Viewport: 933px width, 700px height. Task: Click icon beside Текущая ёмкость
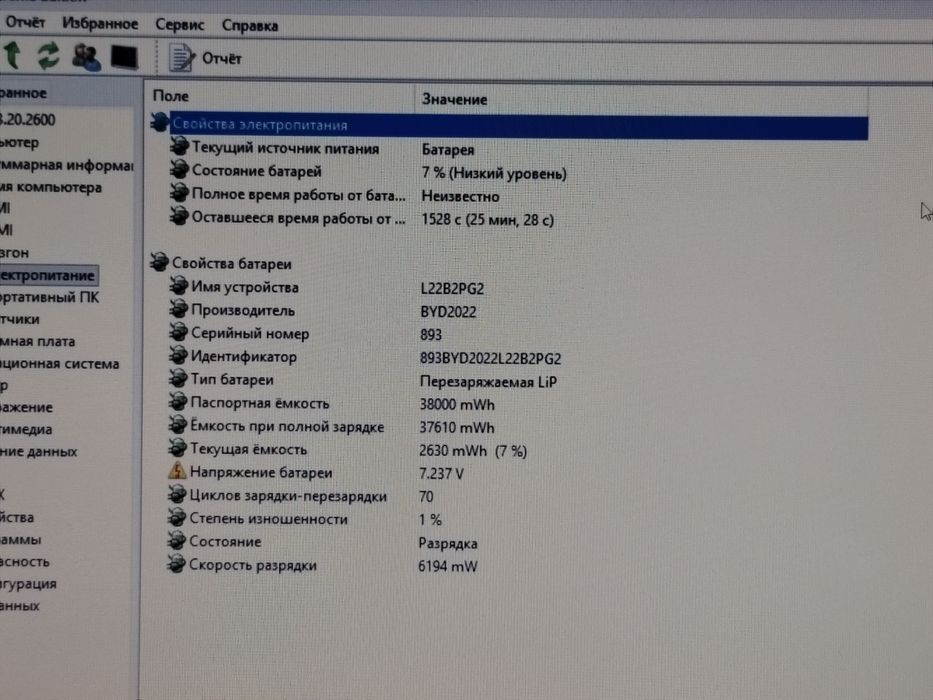pyautogui.click(x=178, y=447)
